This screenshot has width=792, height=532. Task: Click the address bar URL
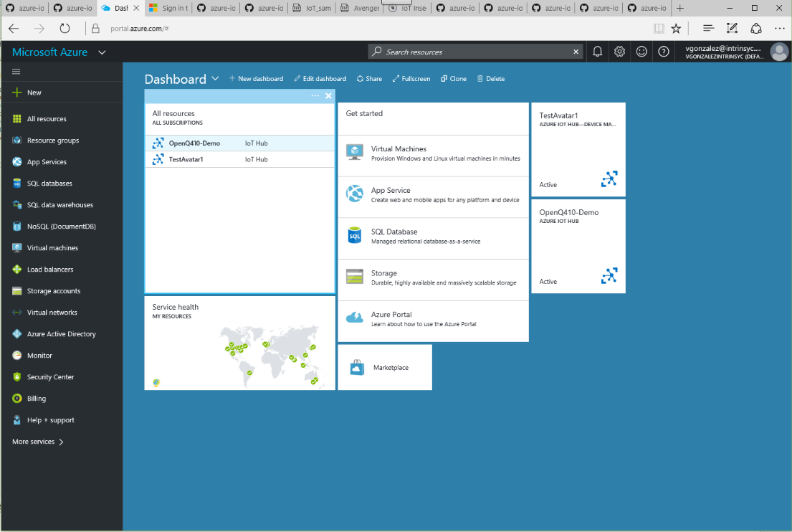139,28
